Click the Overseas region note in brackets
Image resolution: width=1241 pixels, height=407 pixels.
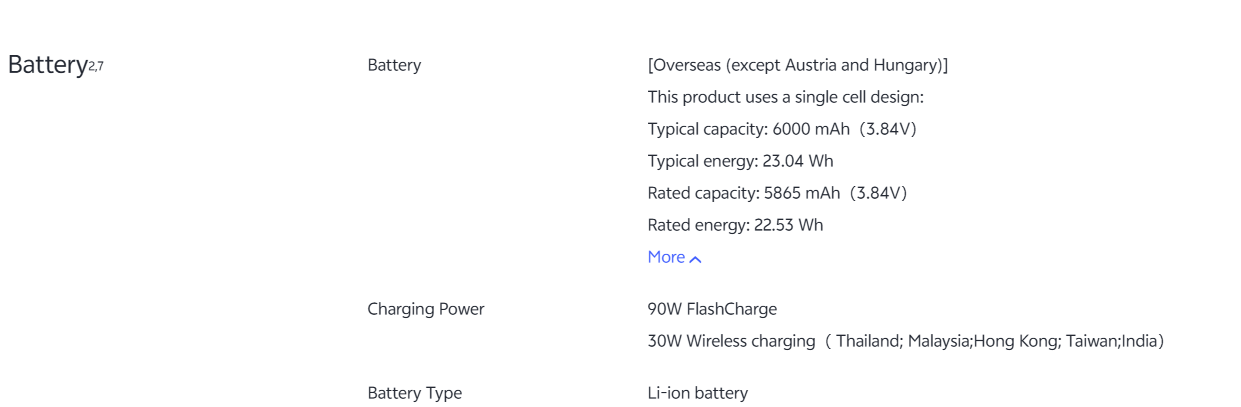[x=797, y=65]
